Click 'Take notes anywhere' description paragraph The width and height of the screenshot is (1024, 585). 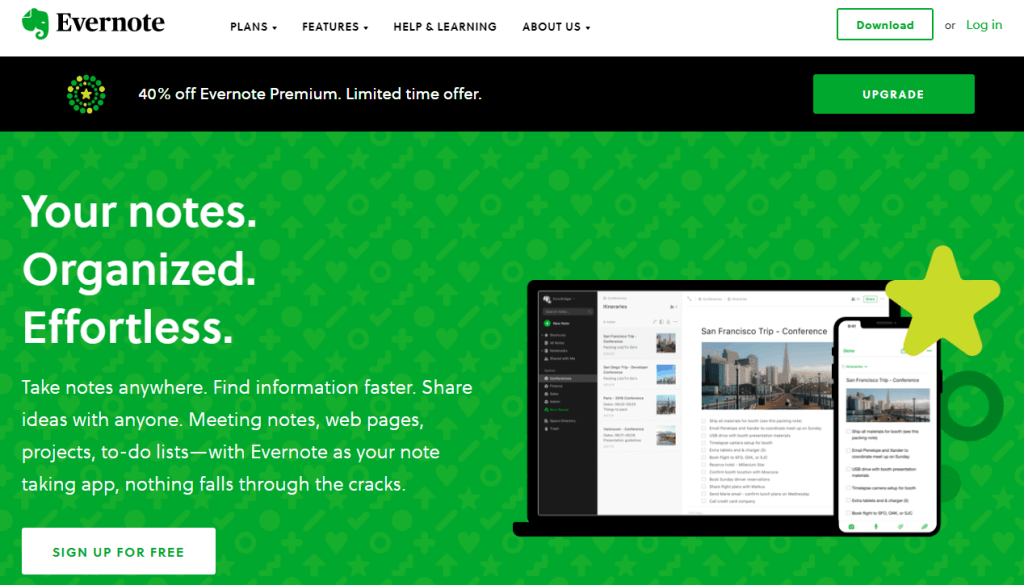247,435
